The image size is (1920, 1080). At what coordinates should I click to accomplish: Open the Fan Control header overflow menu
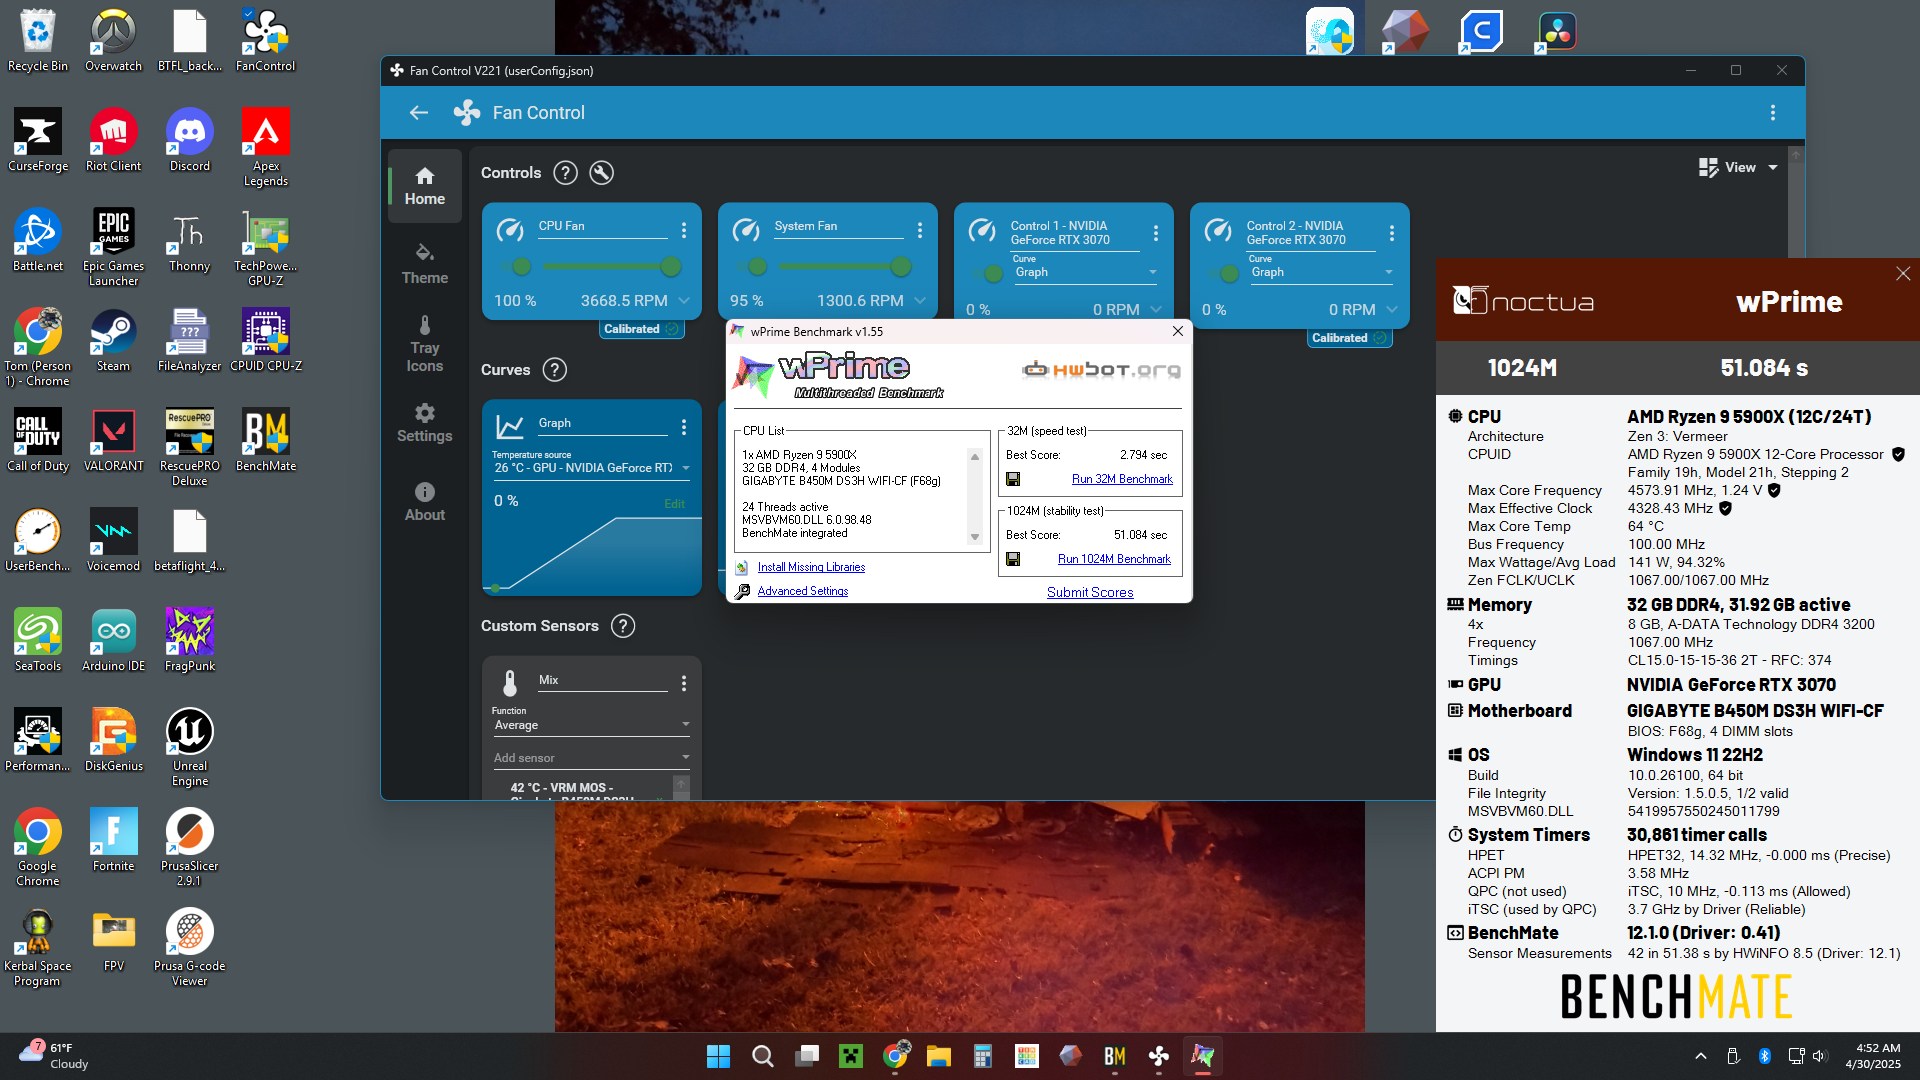1772,113
